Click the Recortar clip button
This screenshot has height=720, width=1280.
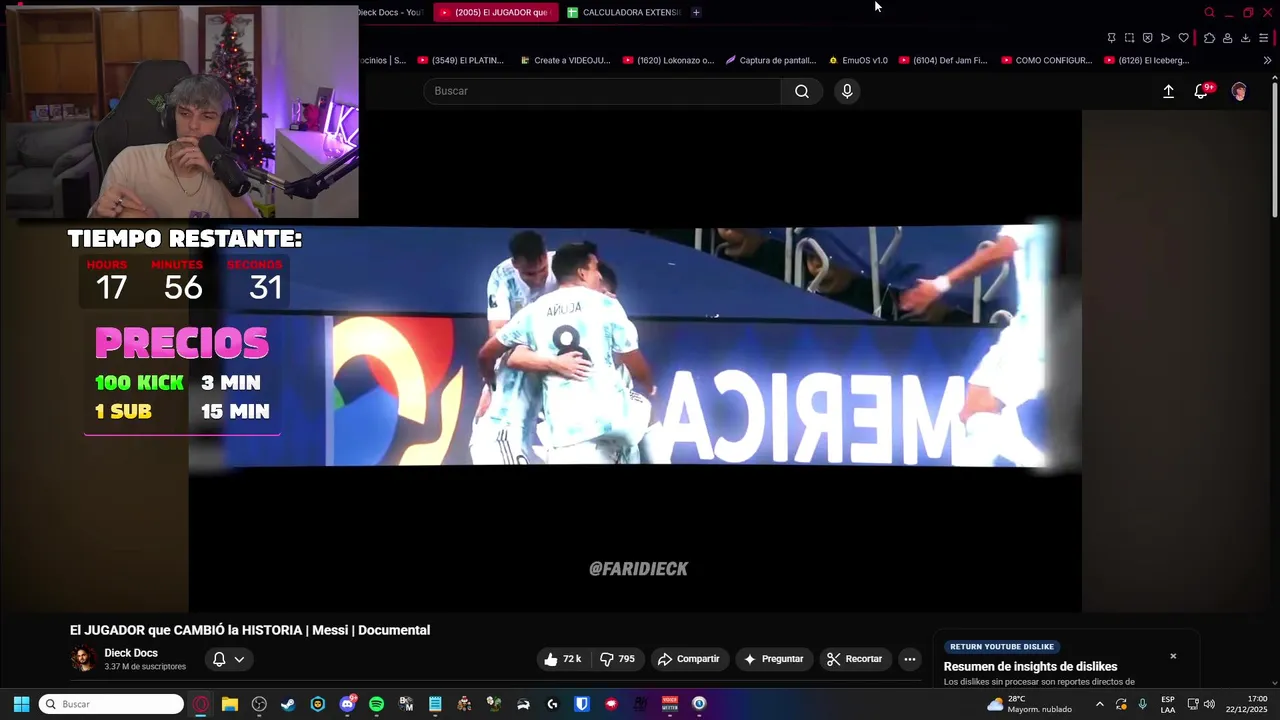tap(855, 659)
